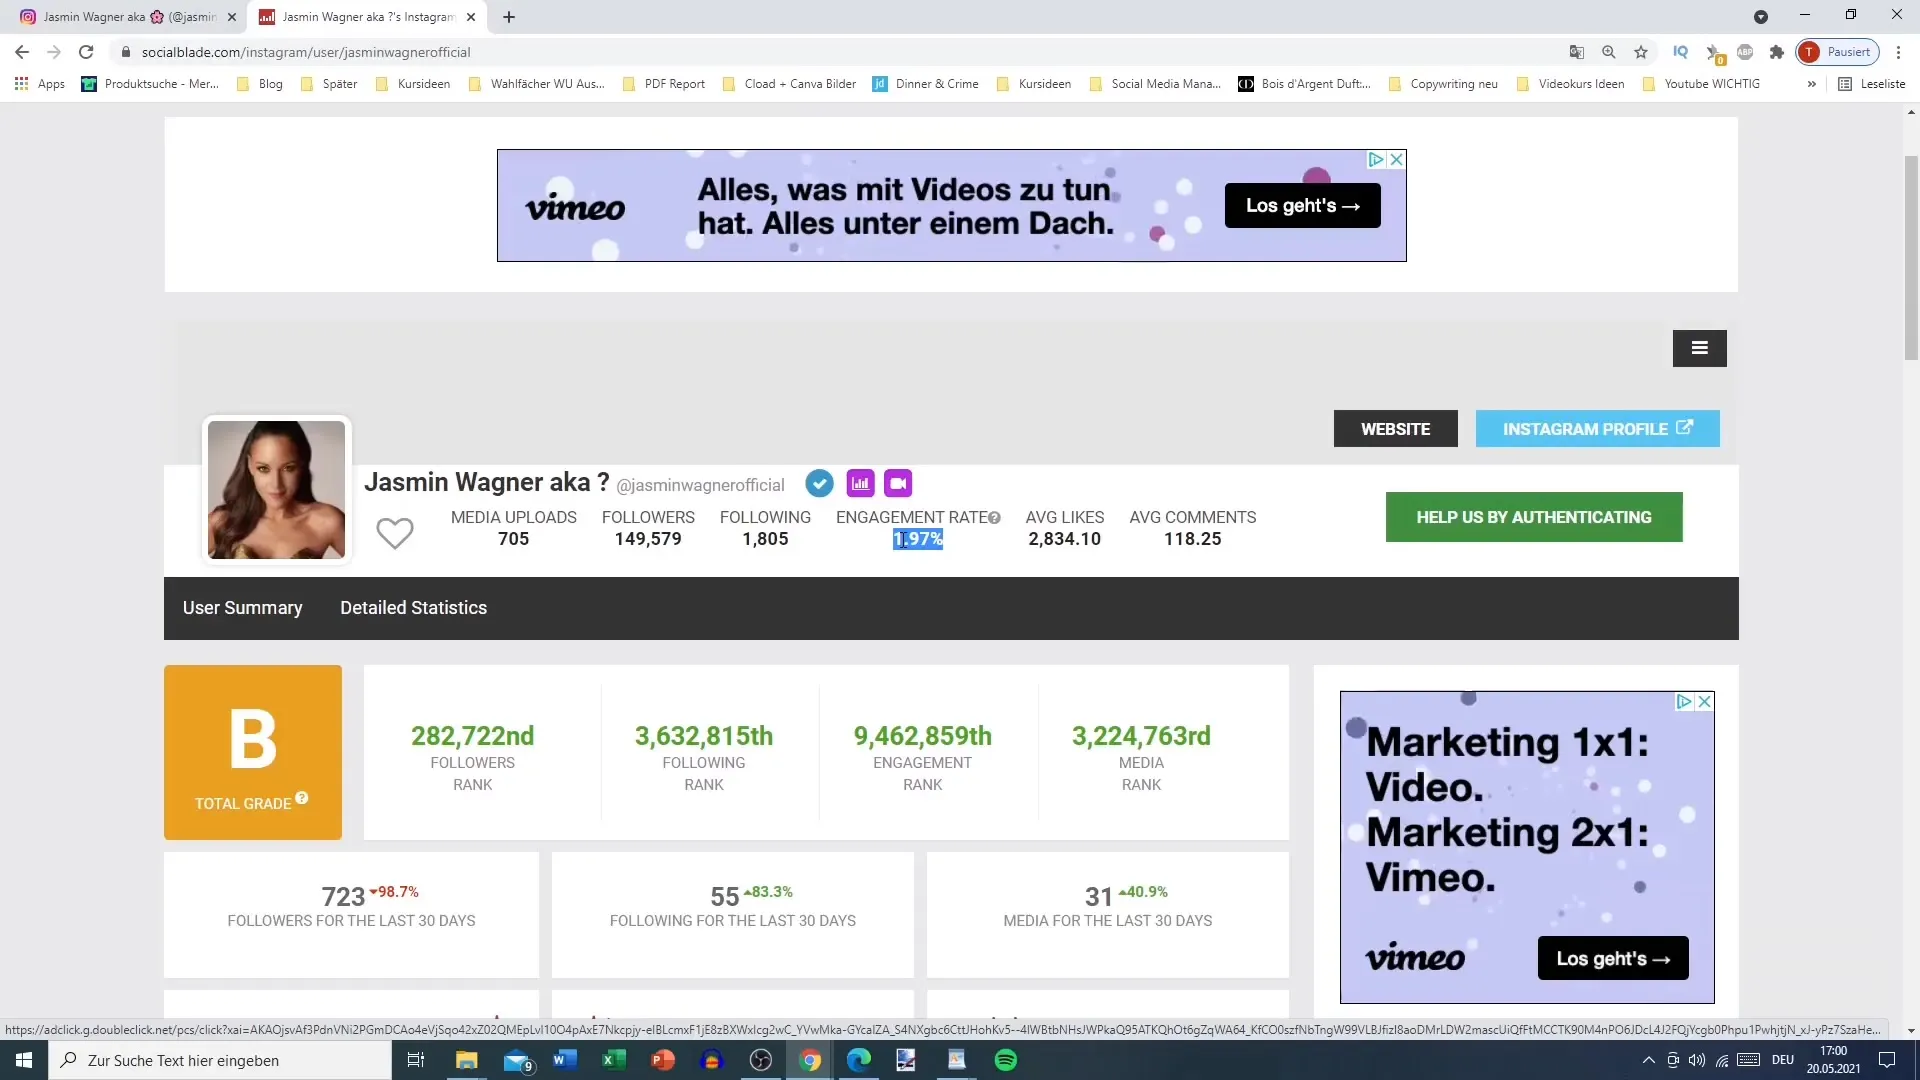Click the taskbar search box

220,1060
